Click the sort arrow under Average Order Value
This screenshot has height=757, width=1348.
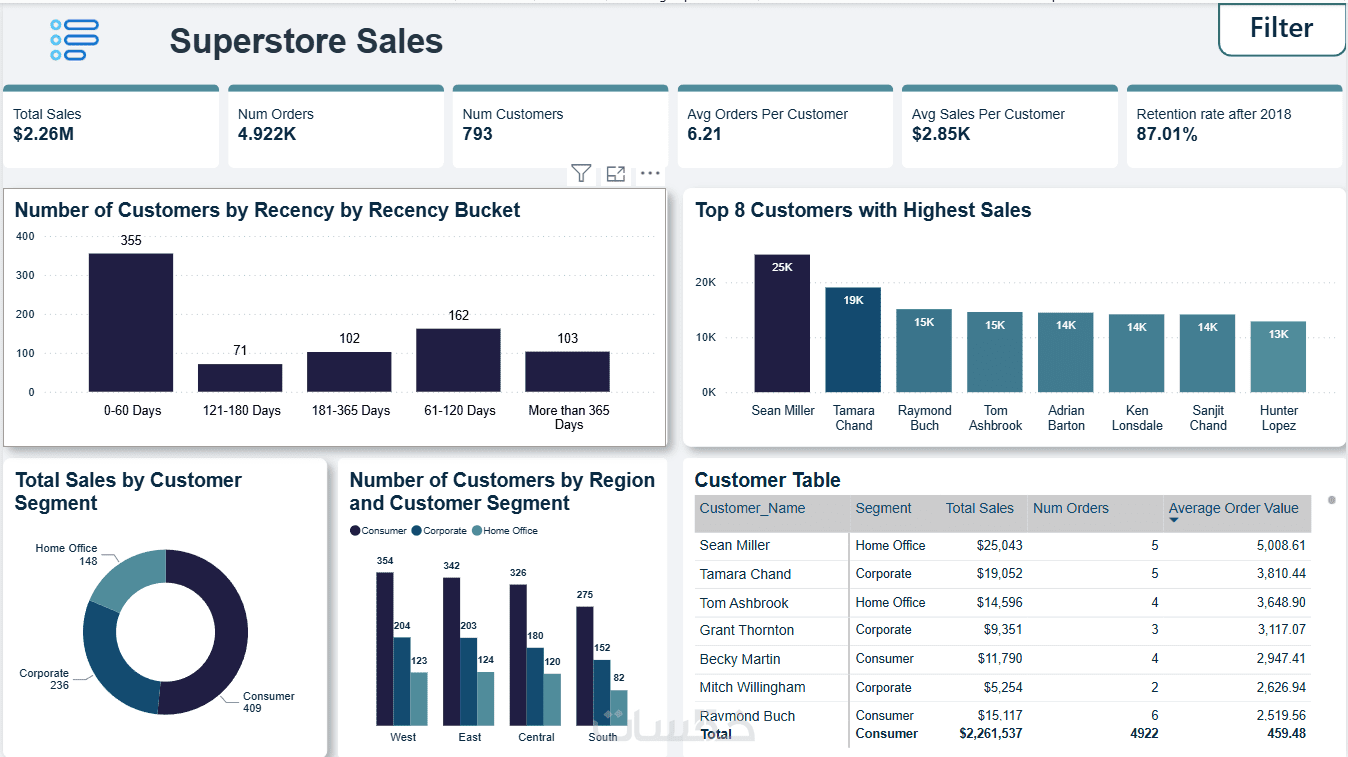[1174, 521]
